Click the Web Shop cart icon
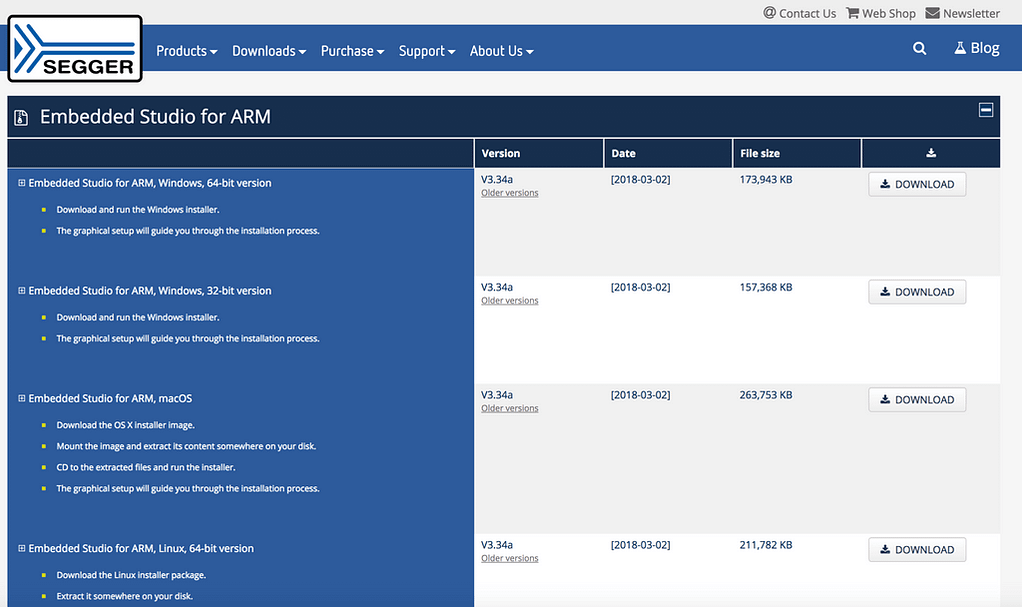This screenshot has height=607, width=1022. 852,13
